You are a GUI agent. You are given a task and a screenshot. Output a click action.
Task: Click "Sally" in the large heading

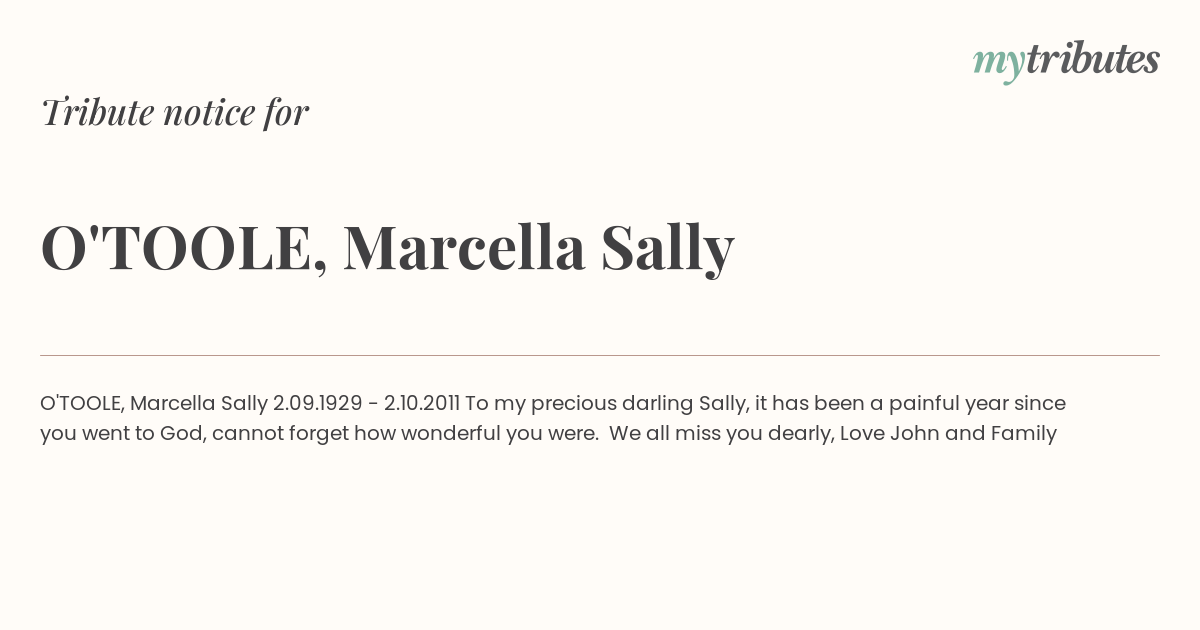tap(667, 248)
